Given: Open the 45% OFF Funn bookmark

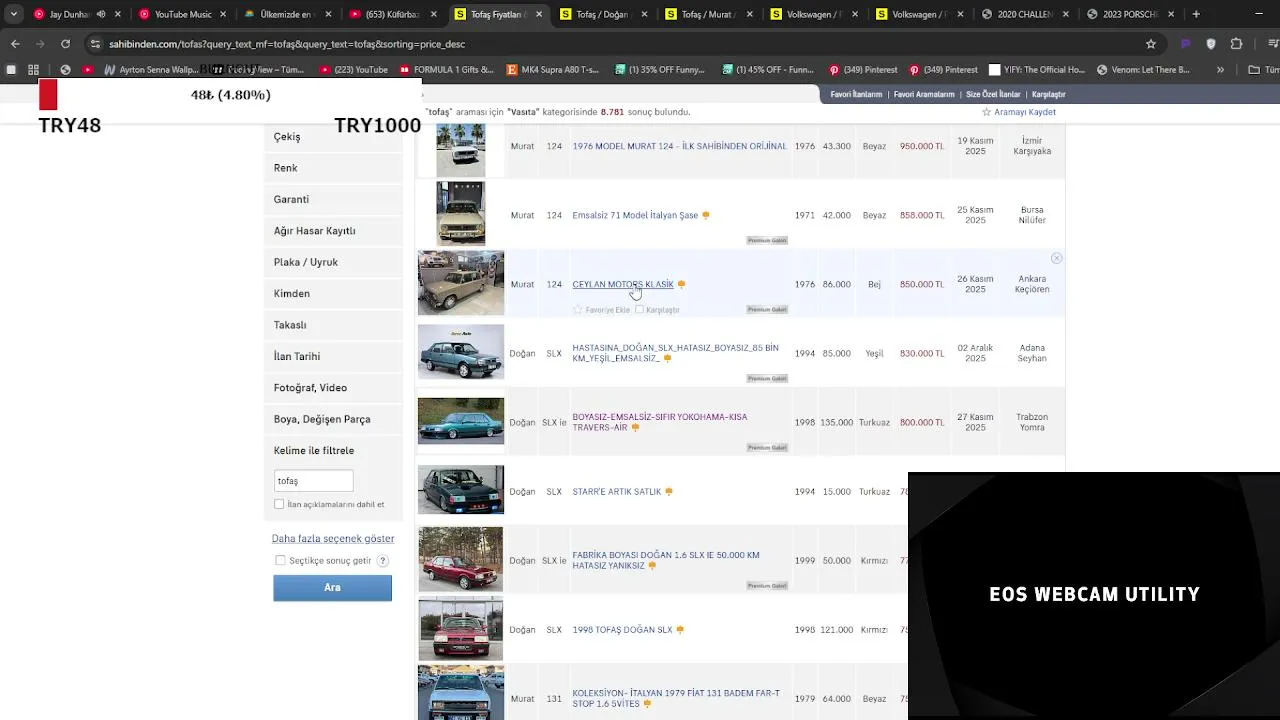Looking at the screenshot, I should tap(767, 70).
